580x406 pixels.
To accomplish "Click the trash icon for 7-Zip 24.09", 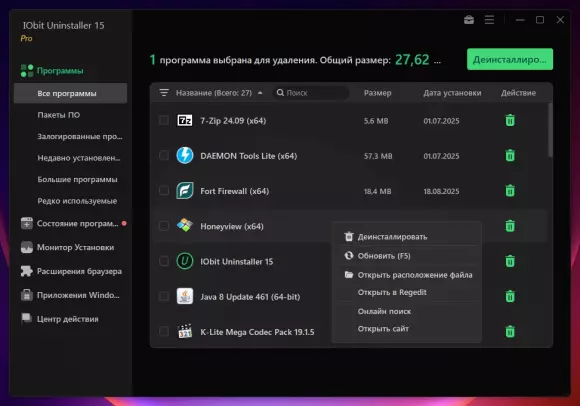I will point(510,120).
